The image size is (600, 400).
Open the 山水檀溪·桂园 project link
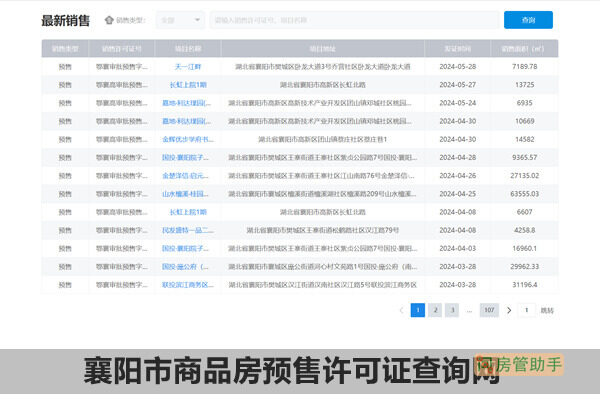coord(188,194)
